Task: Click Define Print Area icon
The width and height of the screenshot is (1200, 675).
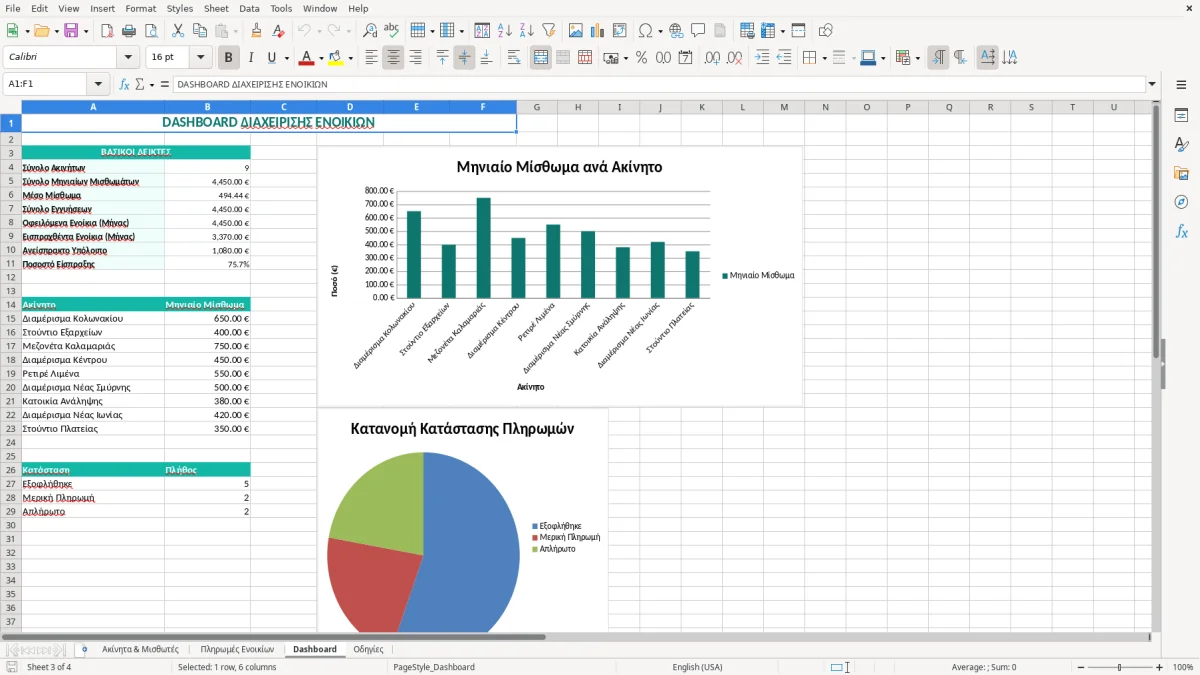Action: [748, 31]
